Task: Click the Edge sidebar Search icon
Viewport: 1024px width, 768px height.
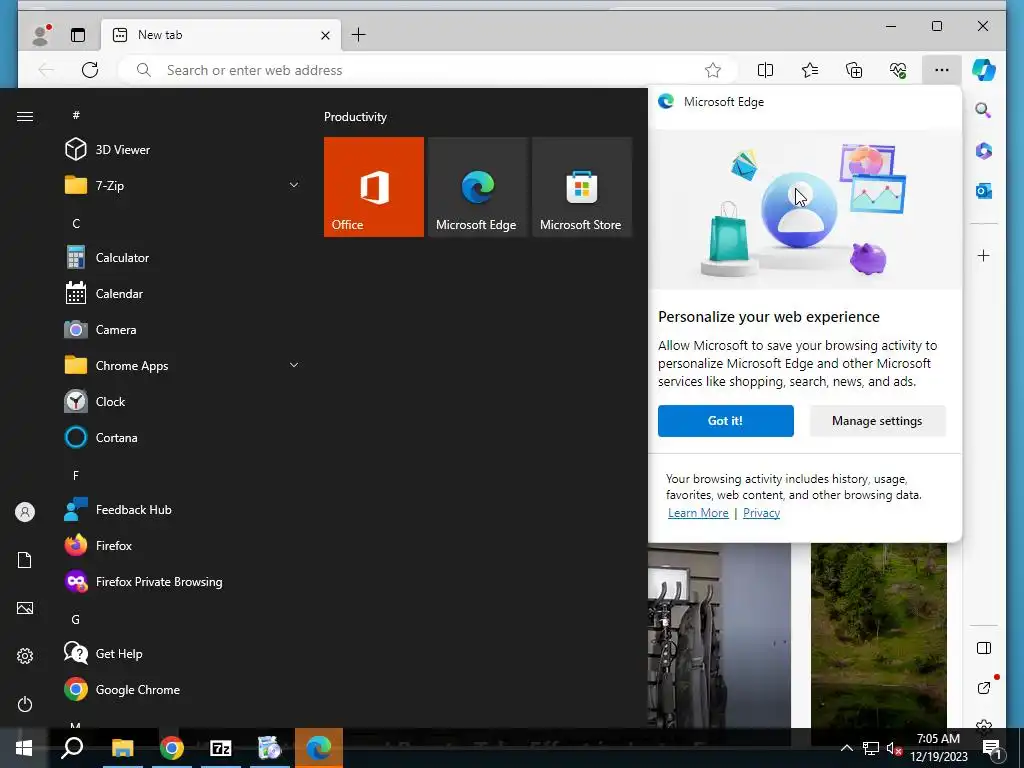Action: click(x=984, y=110)
